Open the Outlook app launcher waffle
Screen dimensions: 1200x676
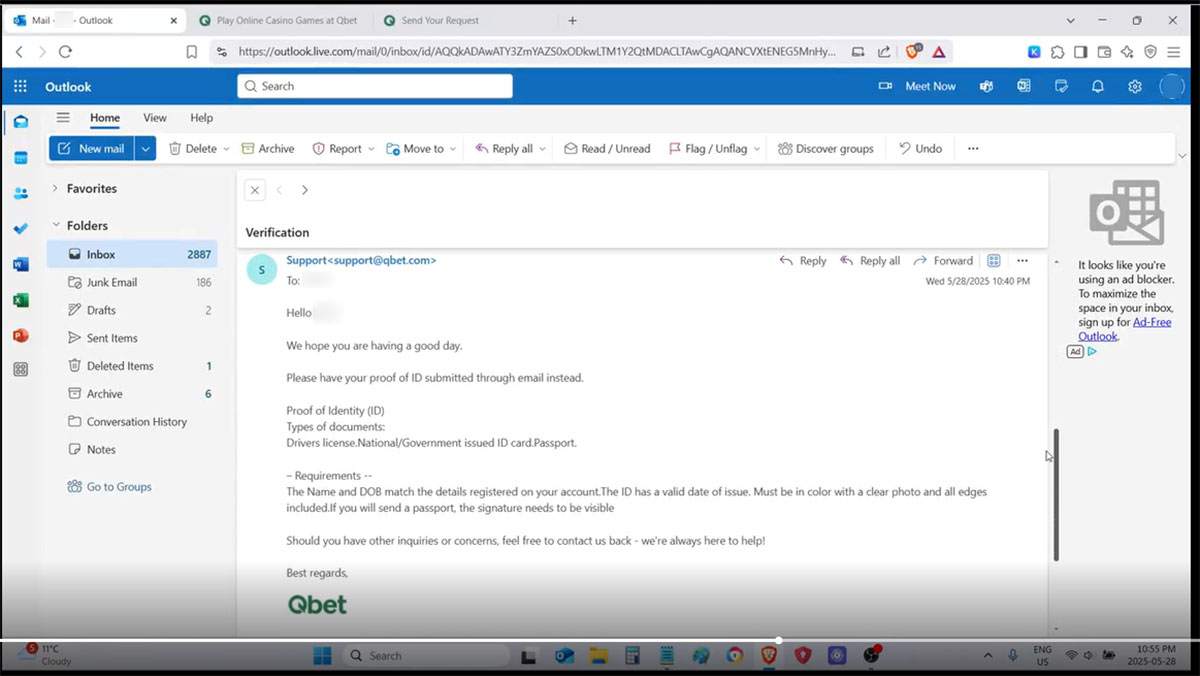click(20, 87)
